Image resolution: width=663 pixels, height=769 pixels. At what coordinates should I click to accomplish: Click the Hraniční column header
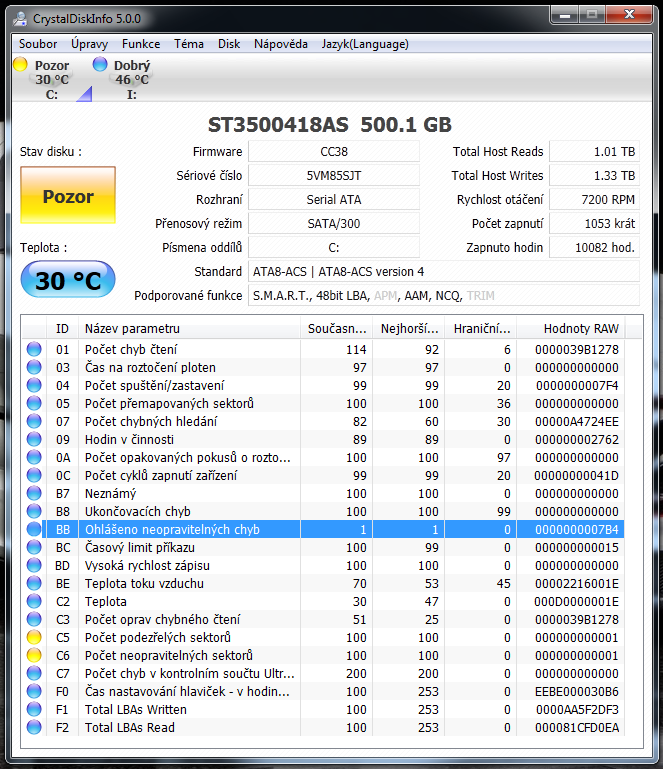tap(481, 329)
